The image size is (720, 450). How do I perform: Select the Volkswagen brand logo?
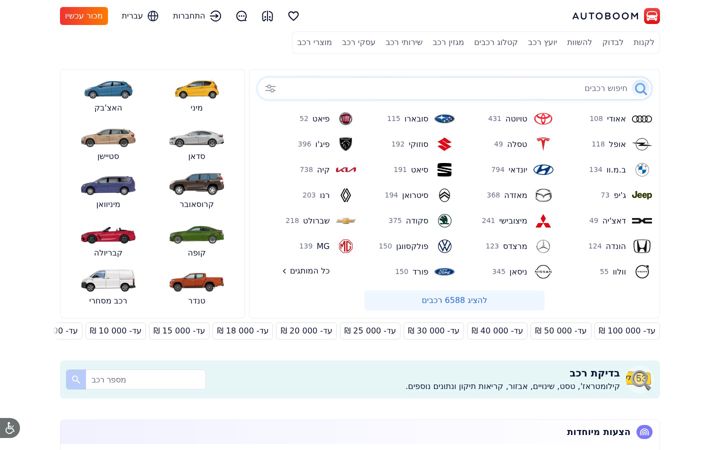click(x=444, y=246)
